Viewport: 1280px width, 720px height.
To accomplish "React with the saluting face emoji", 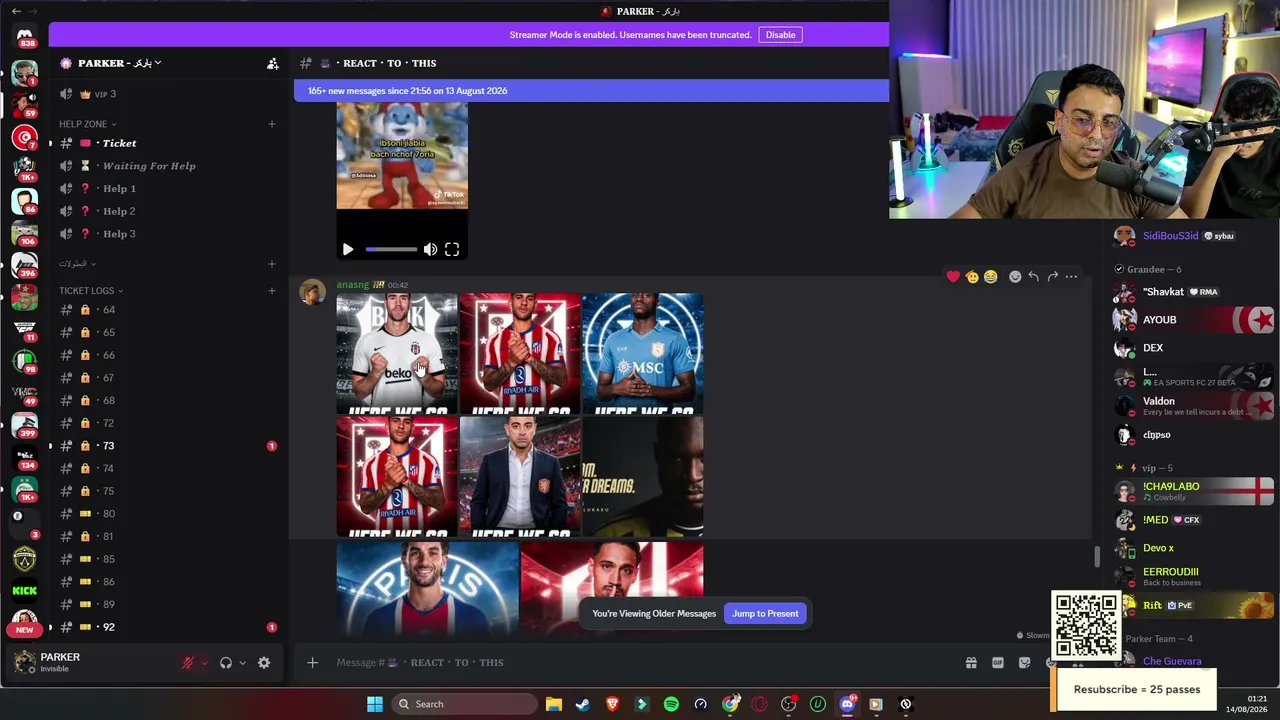I will coord(972,277).
